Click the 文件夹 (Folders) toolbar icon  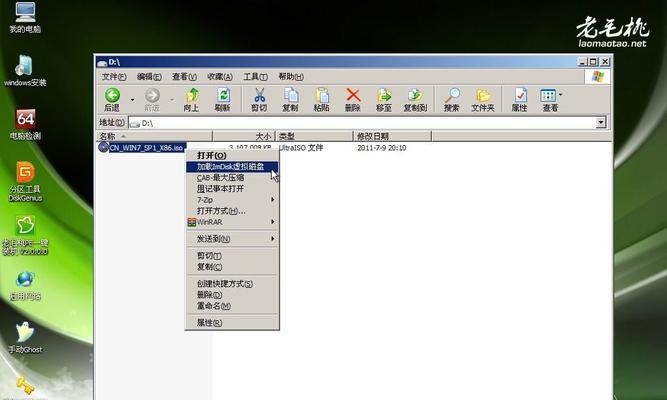pyautogui.click(x=483, y=95)
